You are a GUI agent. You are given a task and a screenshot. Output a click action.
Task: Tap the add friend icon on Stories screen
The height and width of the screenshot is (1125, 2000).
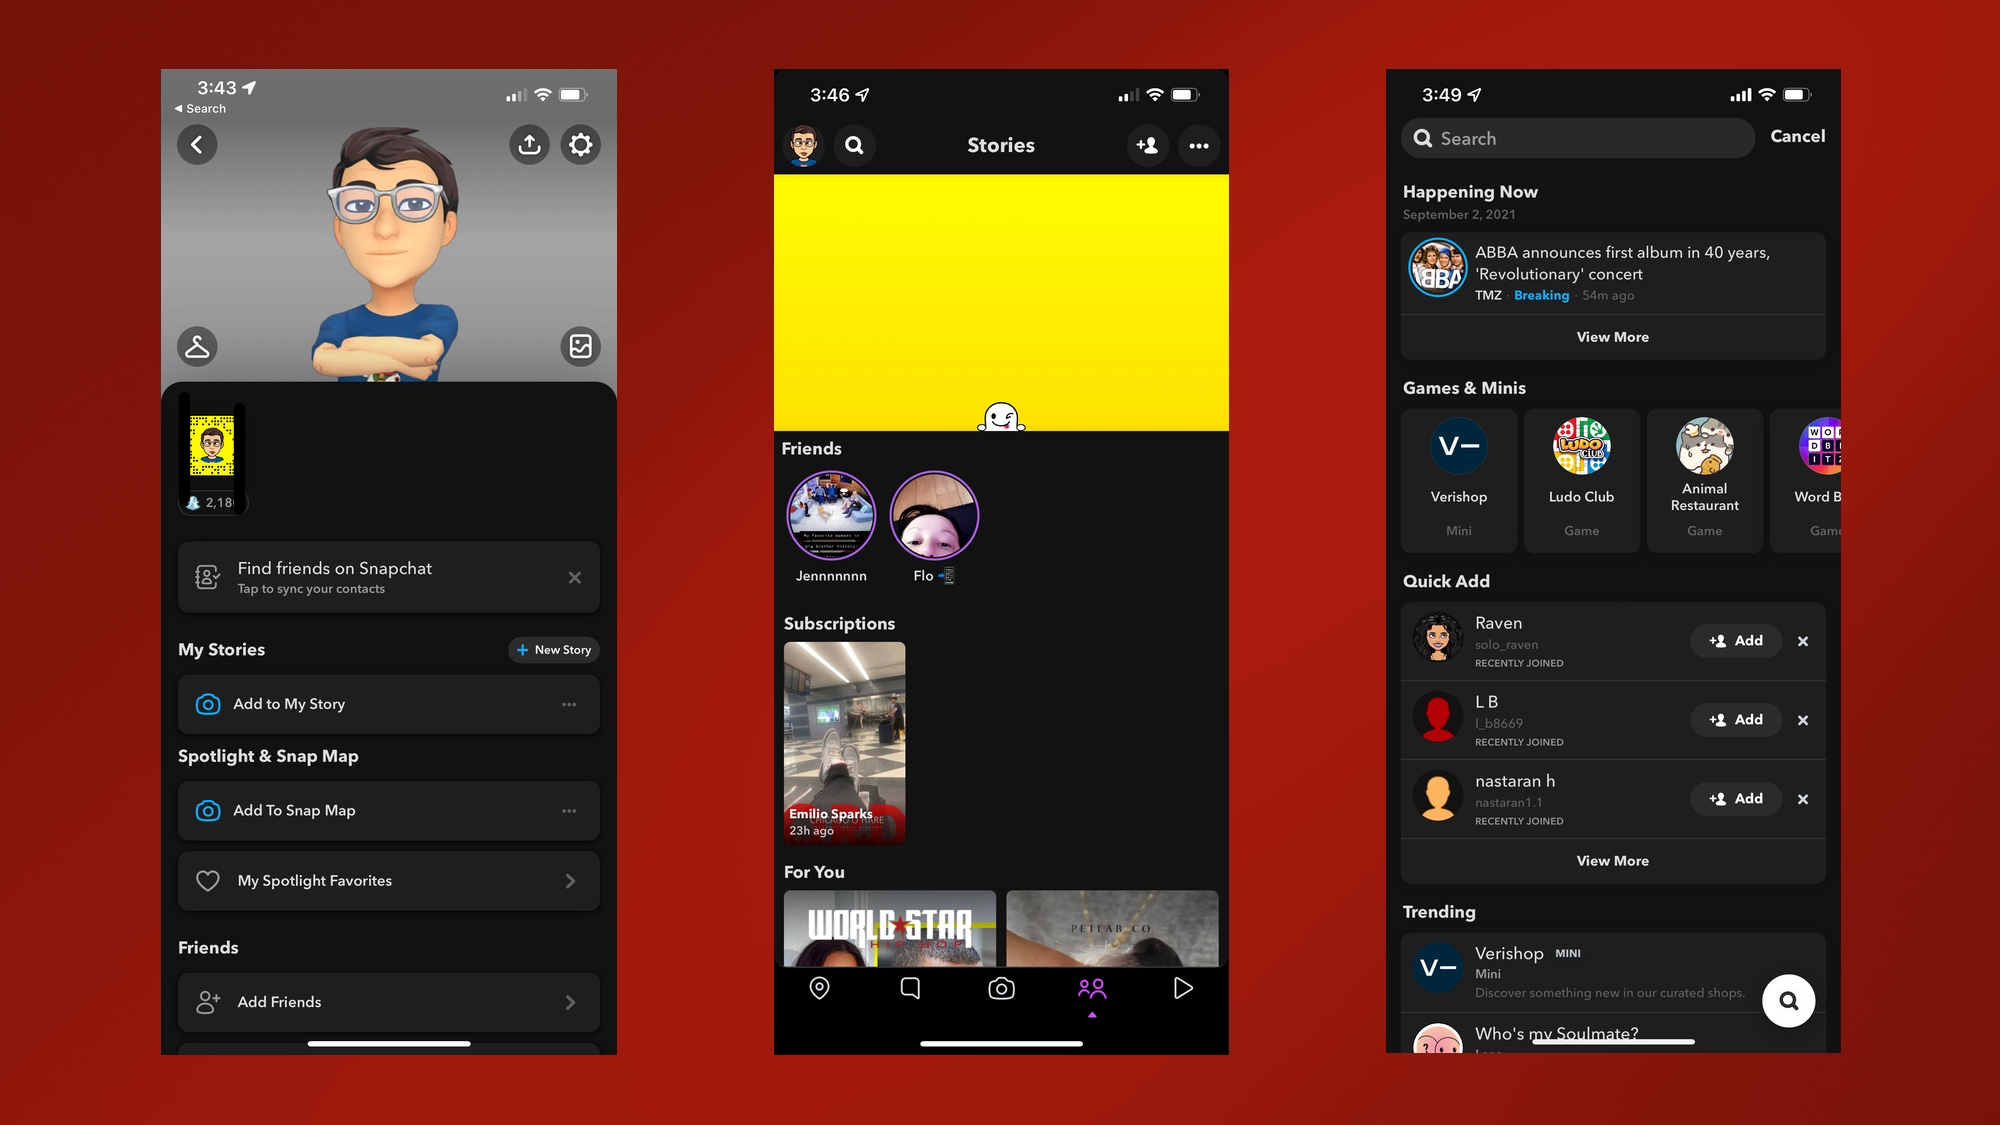1148,144
